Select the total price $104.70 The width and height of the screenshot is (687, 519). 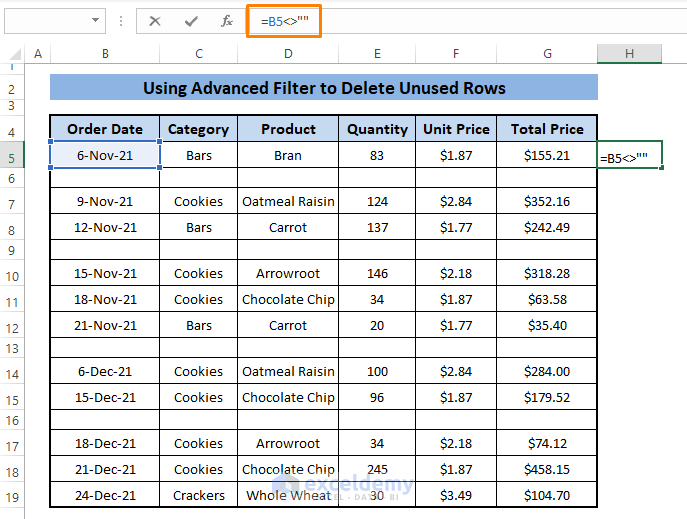point(547,495)
